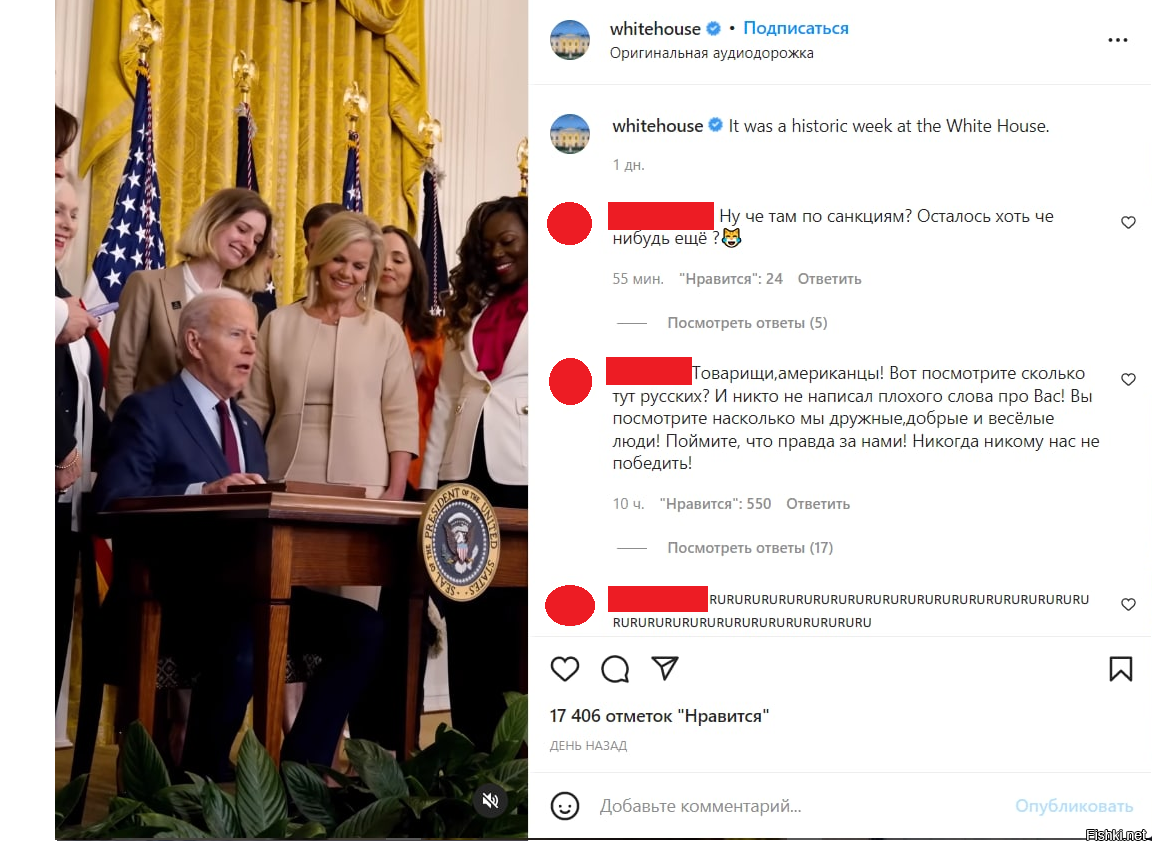Expand 'Посмотреть ответы (5)' replies
The width and height of the screenshot is (1152, 847).
coord(747,322)
